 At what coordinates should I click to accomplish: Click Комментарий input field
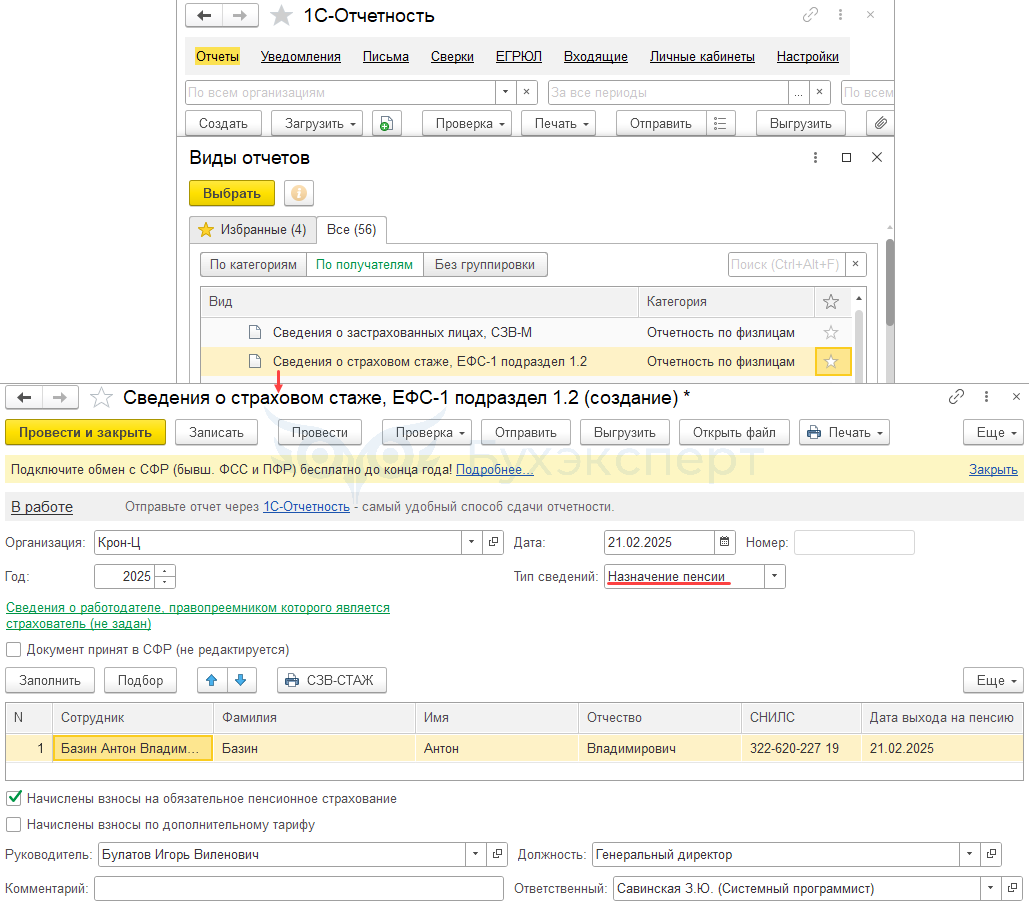pos(299,888)
